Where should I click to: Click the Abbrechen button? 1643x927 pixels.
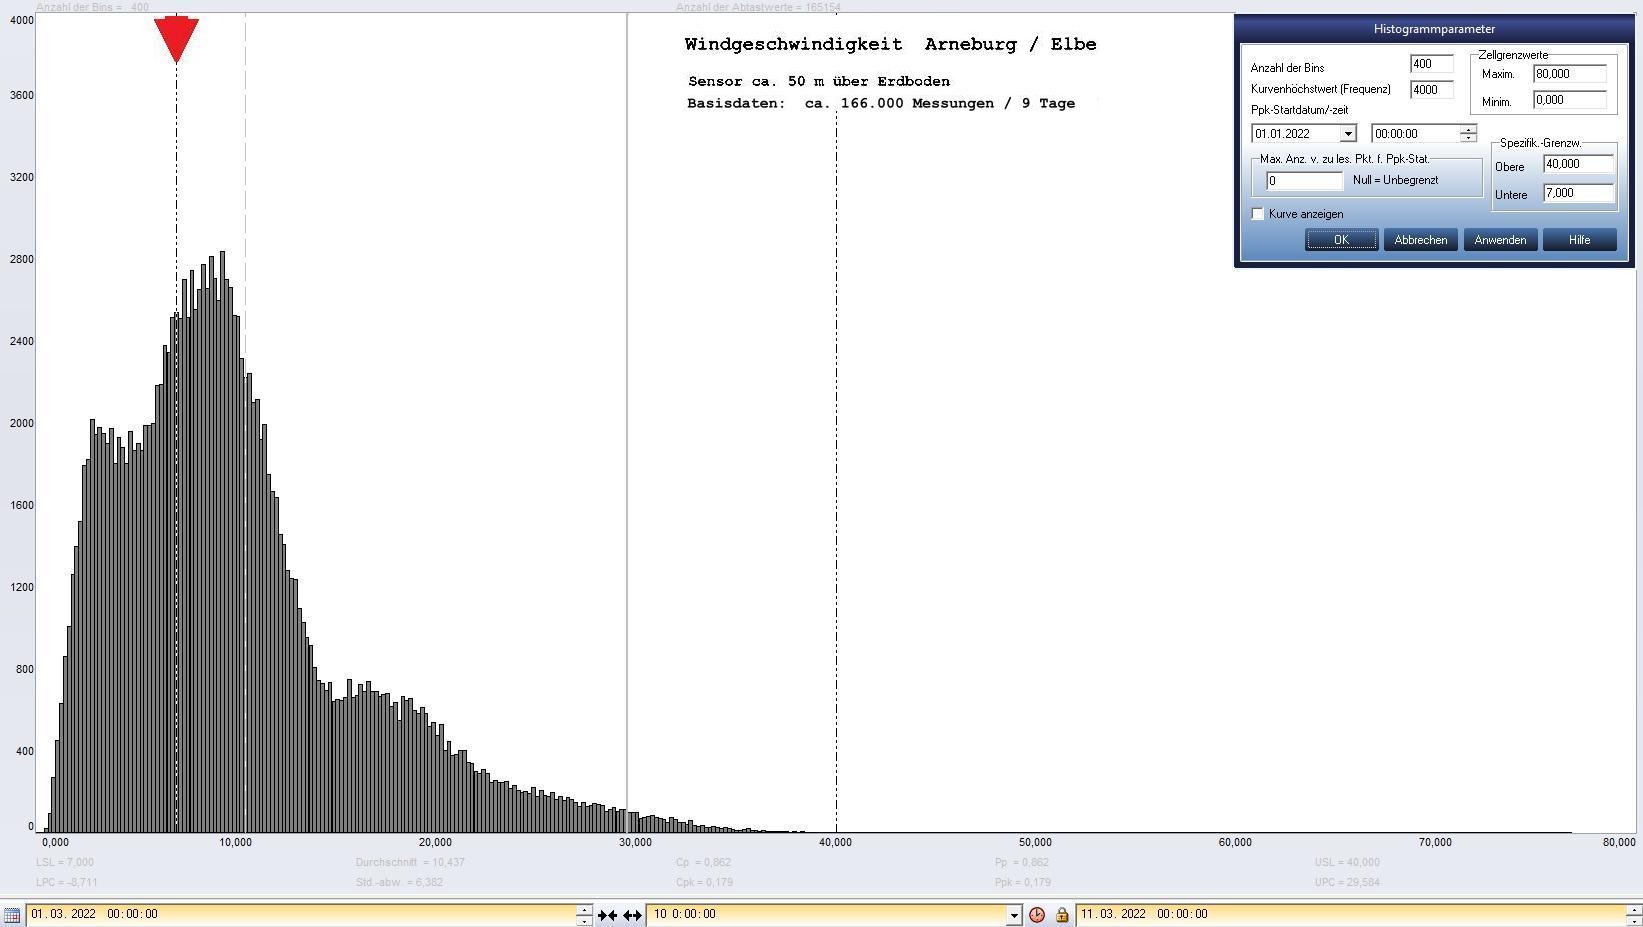coord(1420,240)
